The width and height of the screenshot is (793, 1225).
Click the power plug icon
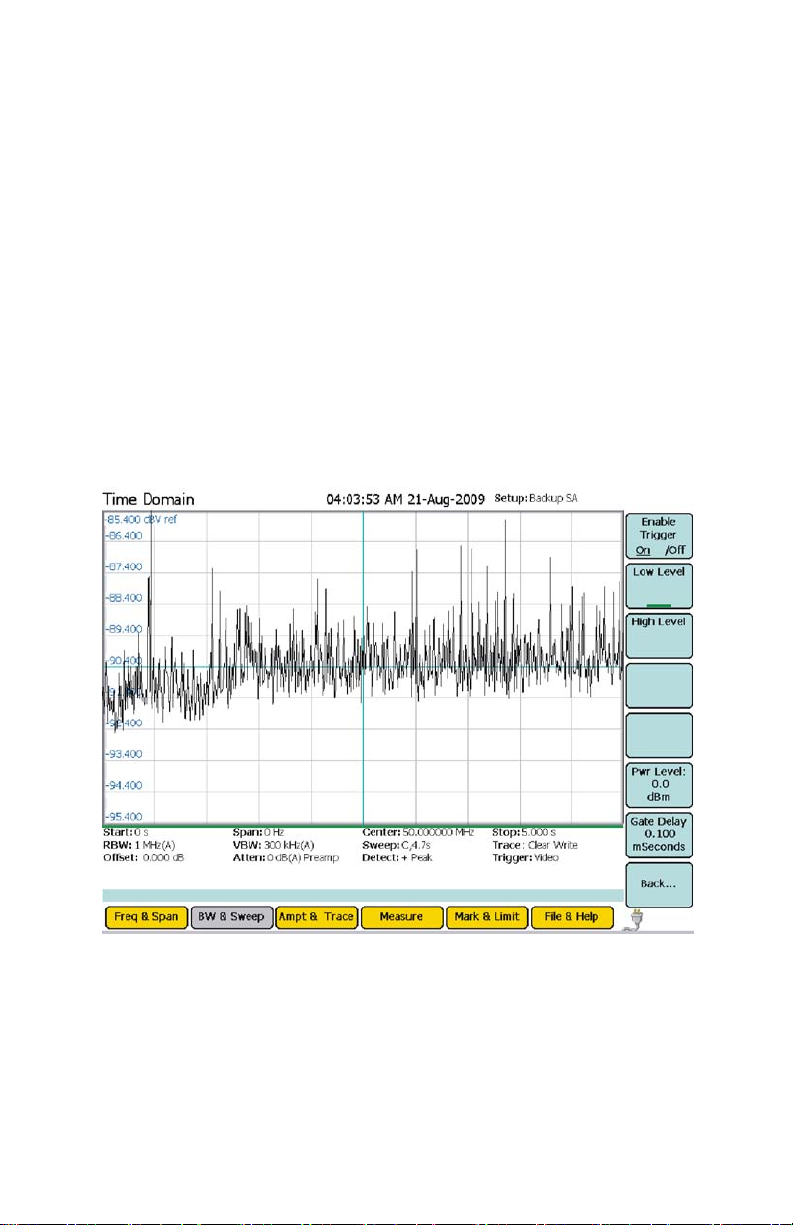[x=635, y=918]
